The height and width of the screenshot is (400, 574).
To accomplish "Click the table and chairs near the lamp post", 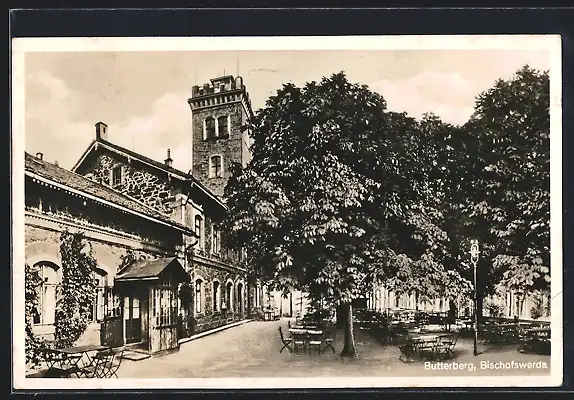I will [x=427, y=347].
